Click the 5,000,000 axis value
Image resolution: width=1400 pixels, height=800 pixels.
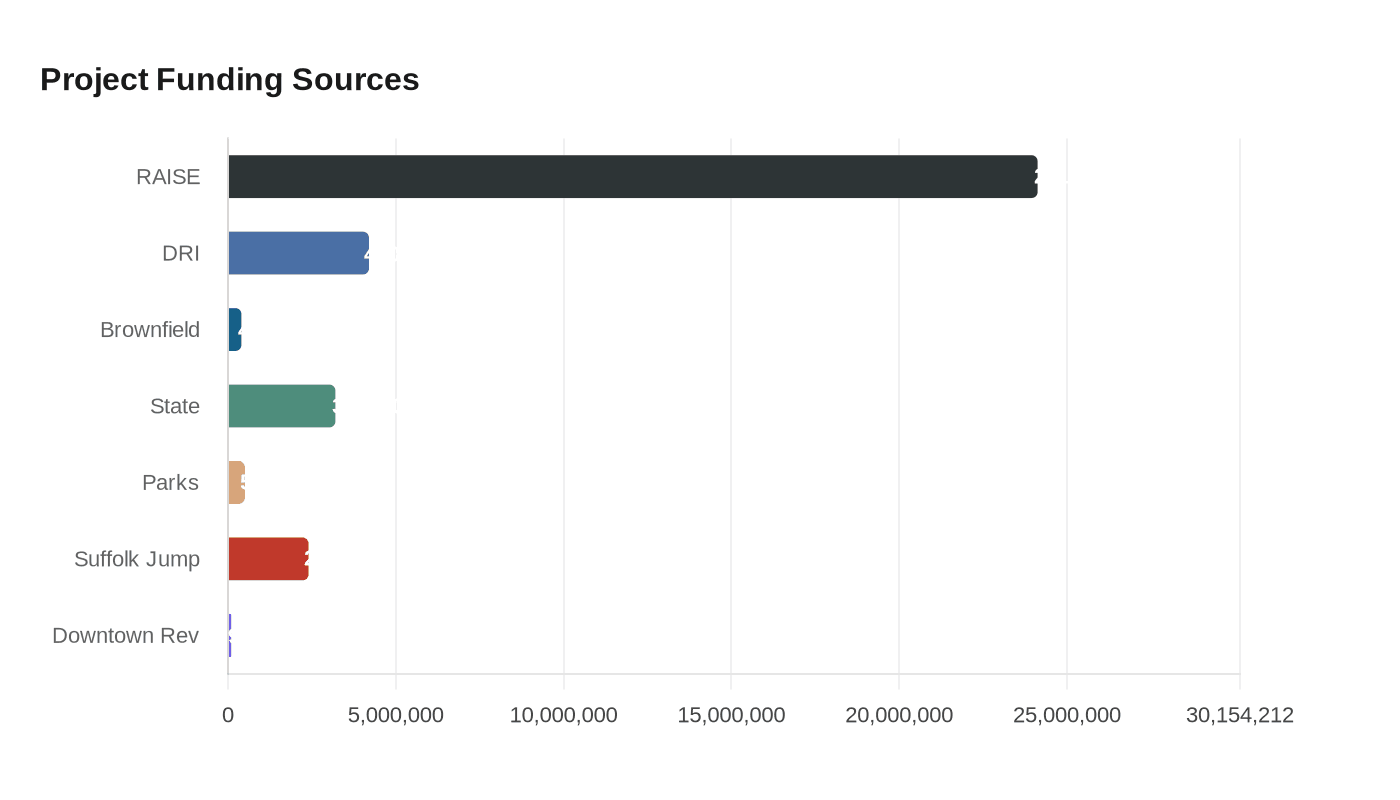(x=396, y=715)
